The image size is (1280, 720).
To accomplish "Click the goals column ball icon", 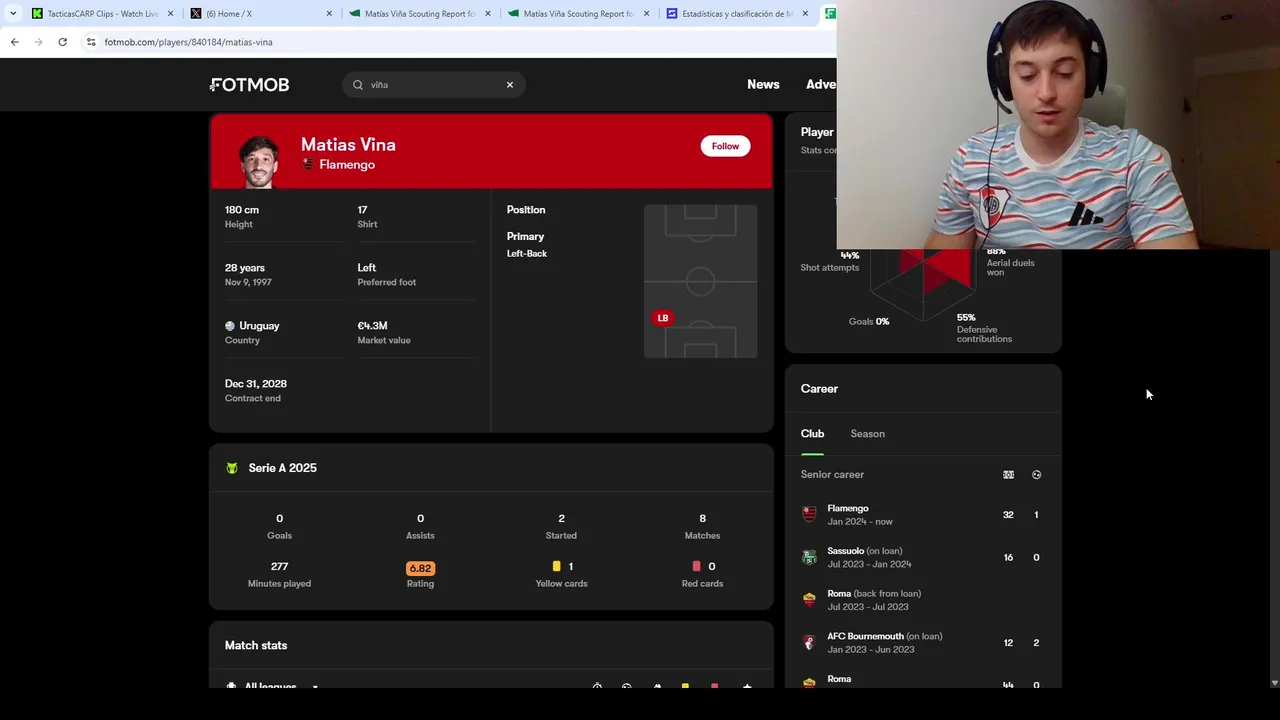I will [x=1036, y=475].
